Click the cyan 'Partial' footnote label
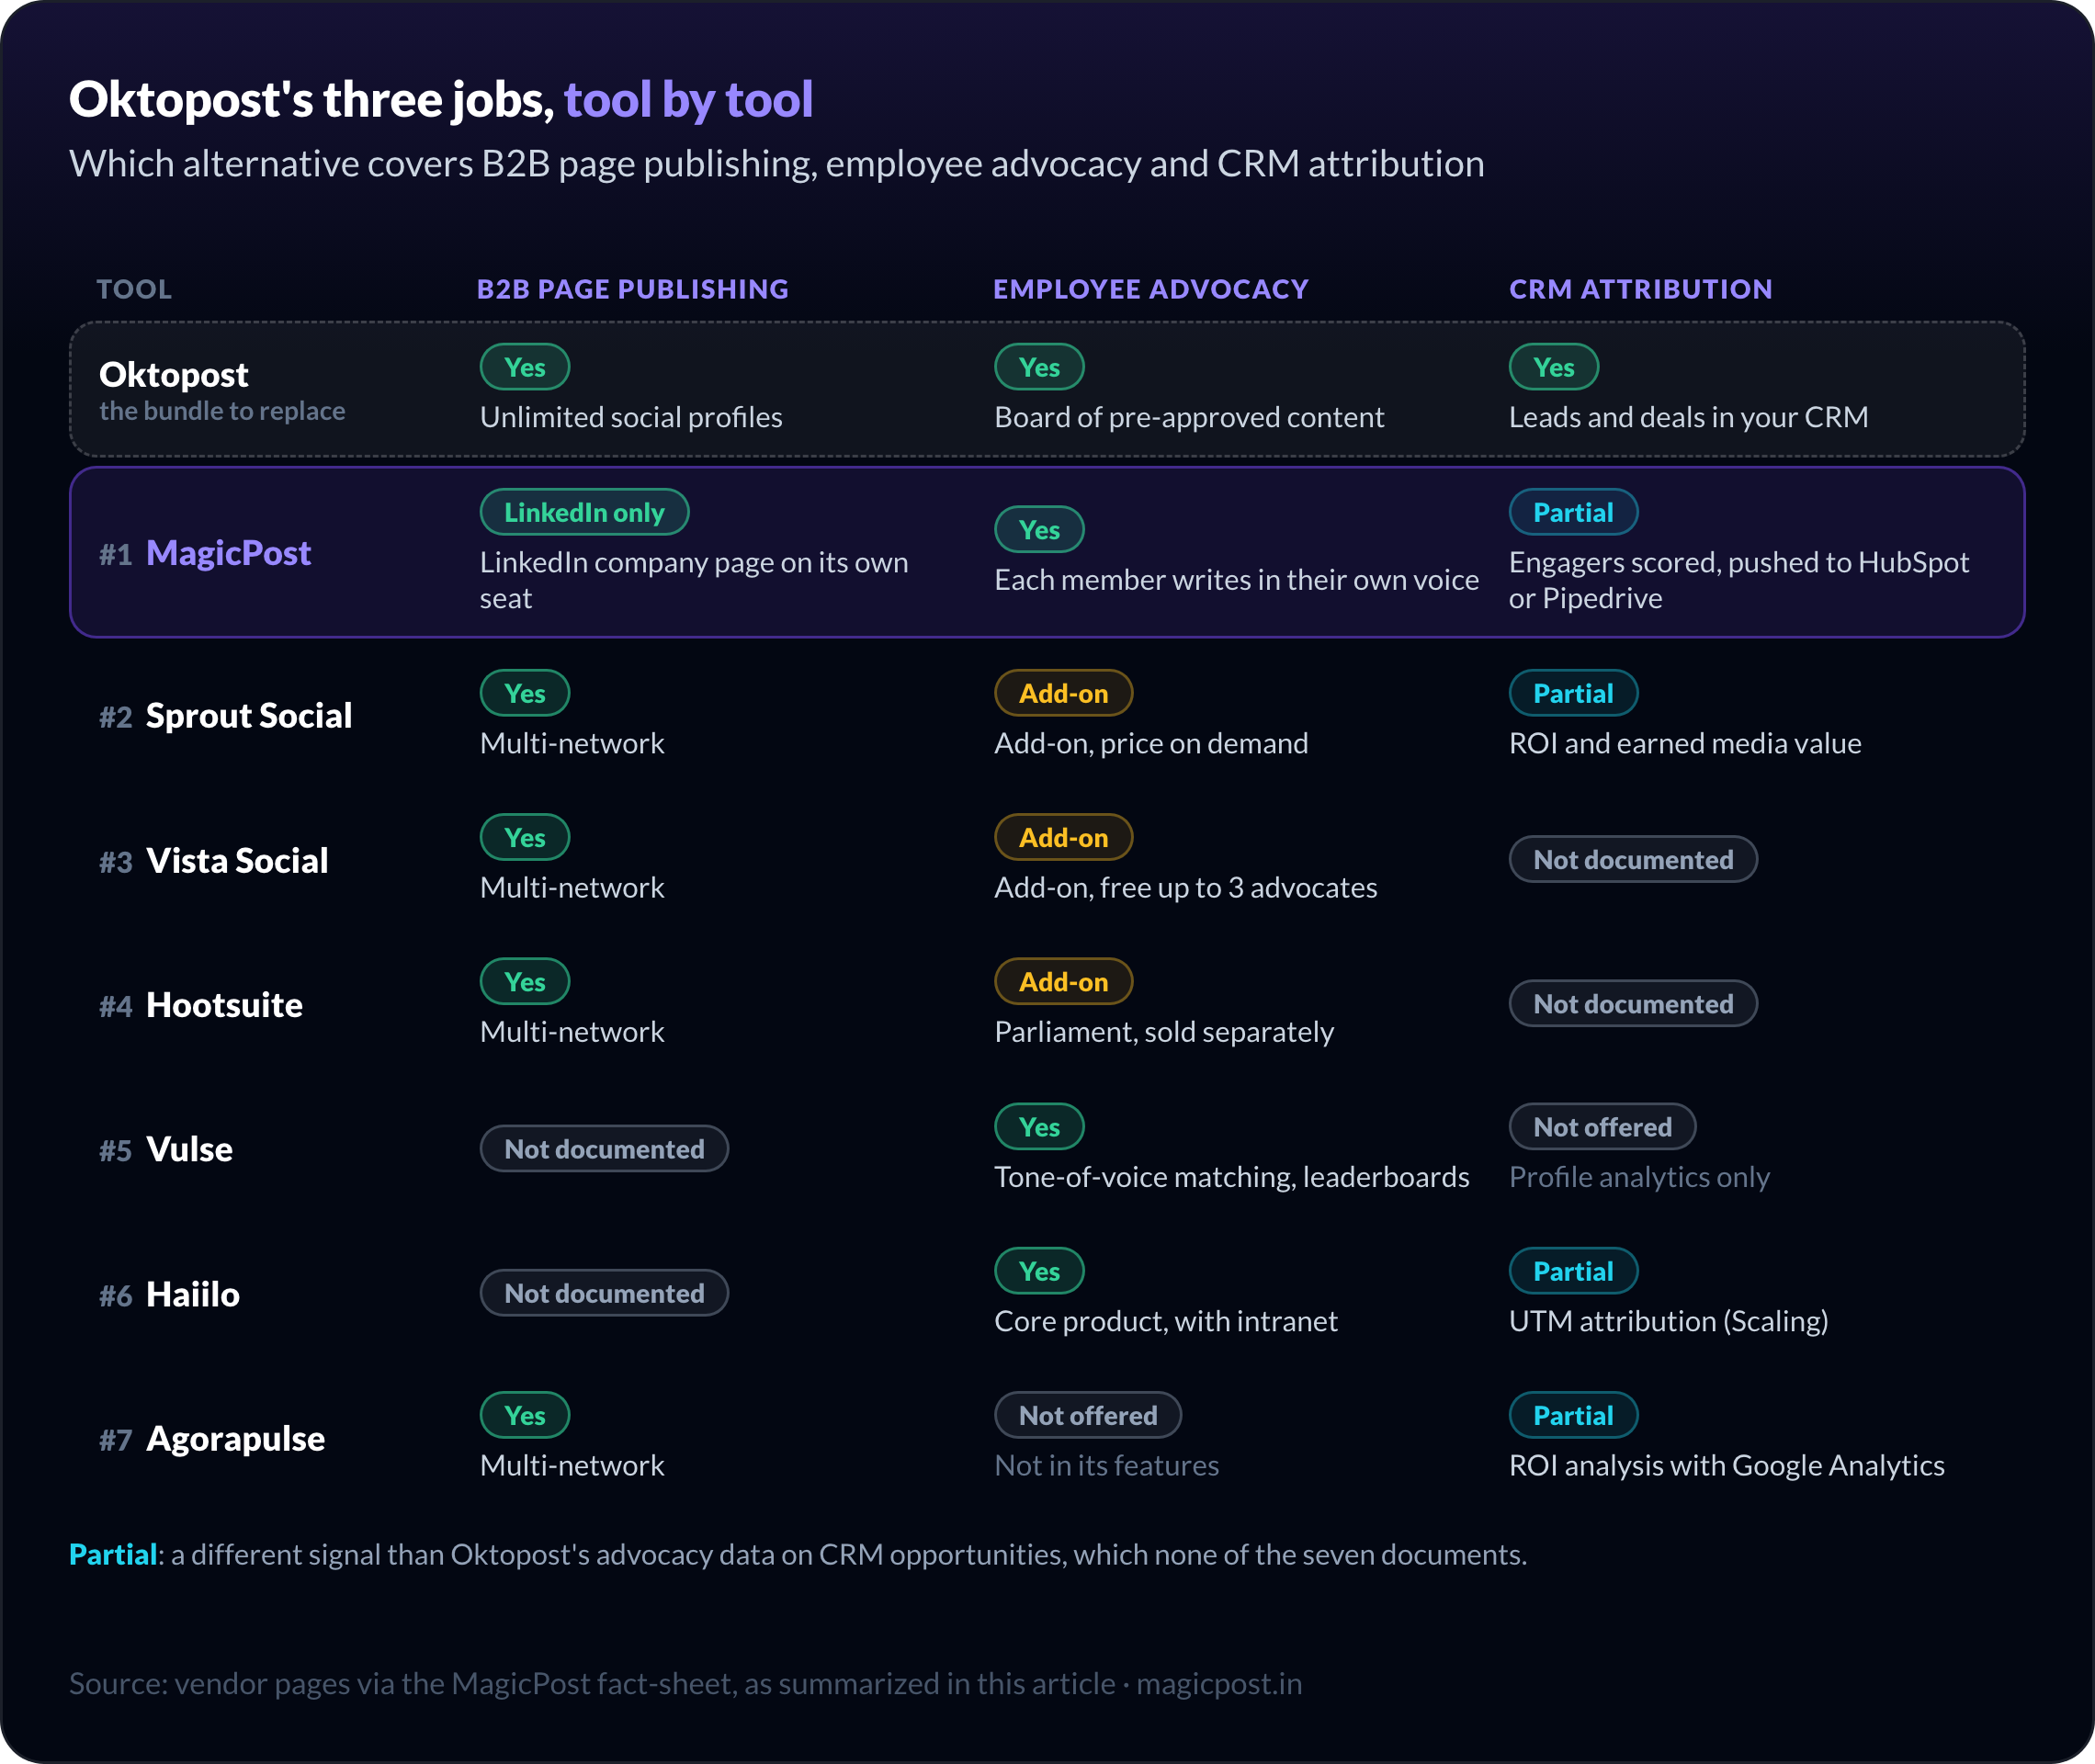The height and width of the screenshot is (1764, 2095). click(113, 1554)
